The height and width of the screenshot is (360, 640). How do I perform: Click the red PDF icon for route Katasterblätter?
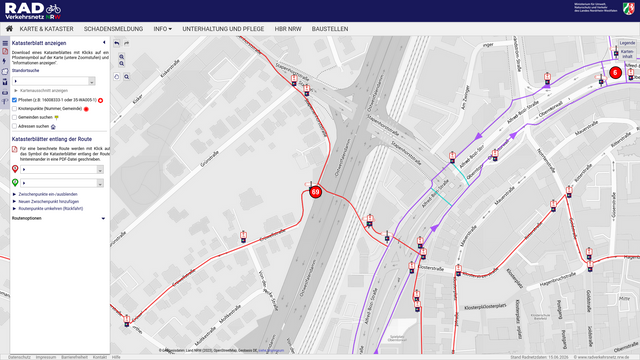[x=15, y=149]
